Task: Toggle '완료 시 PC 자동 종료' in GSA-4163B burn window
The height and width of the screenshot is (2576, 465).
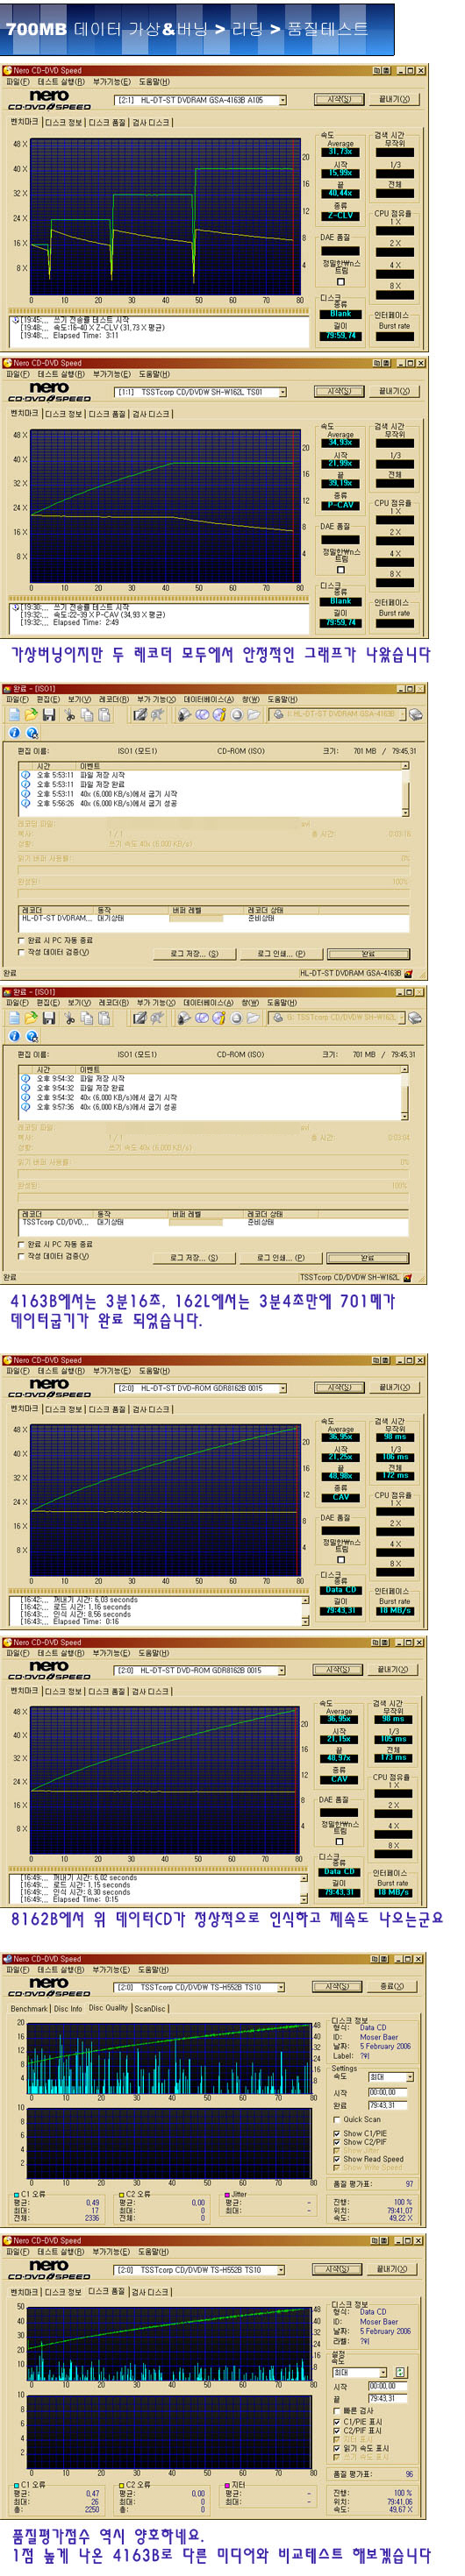Action: pyautogui.click(x=21, y=940)
